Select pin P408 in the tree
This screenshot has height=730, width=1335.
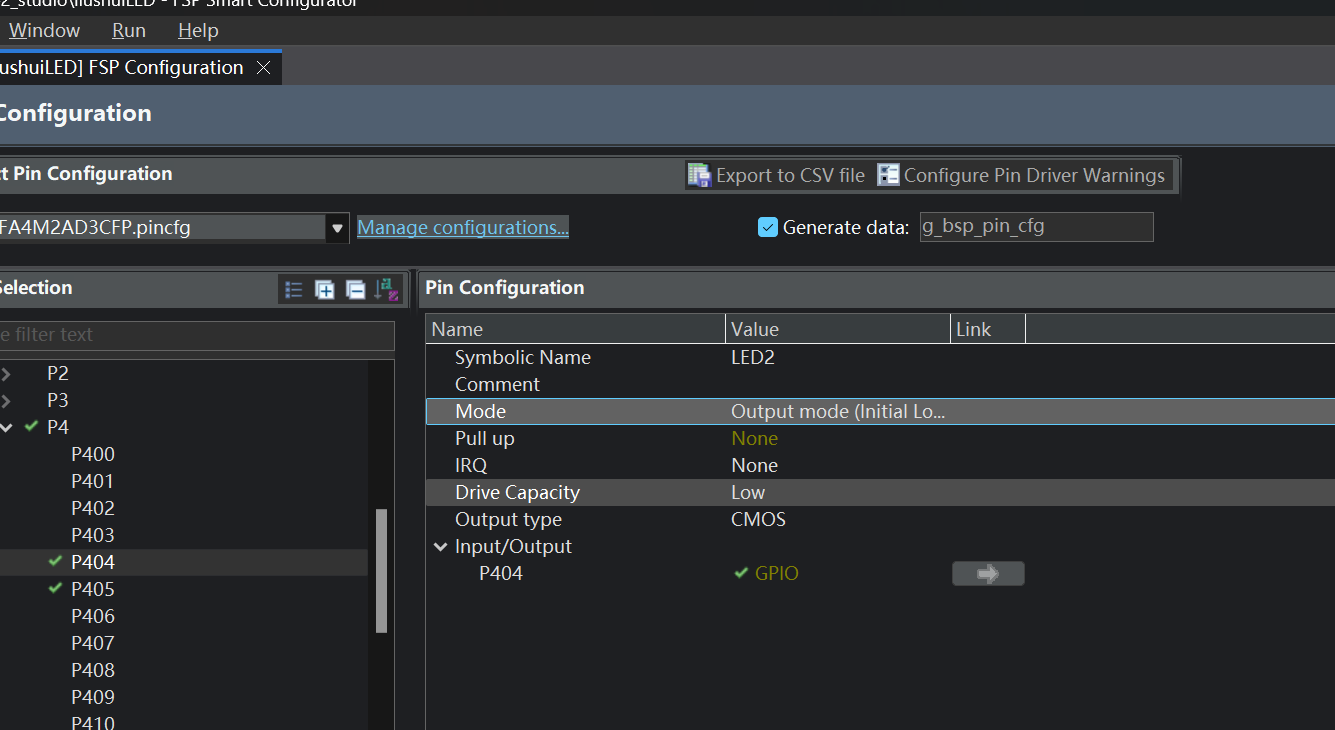93,671
